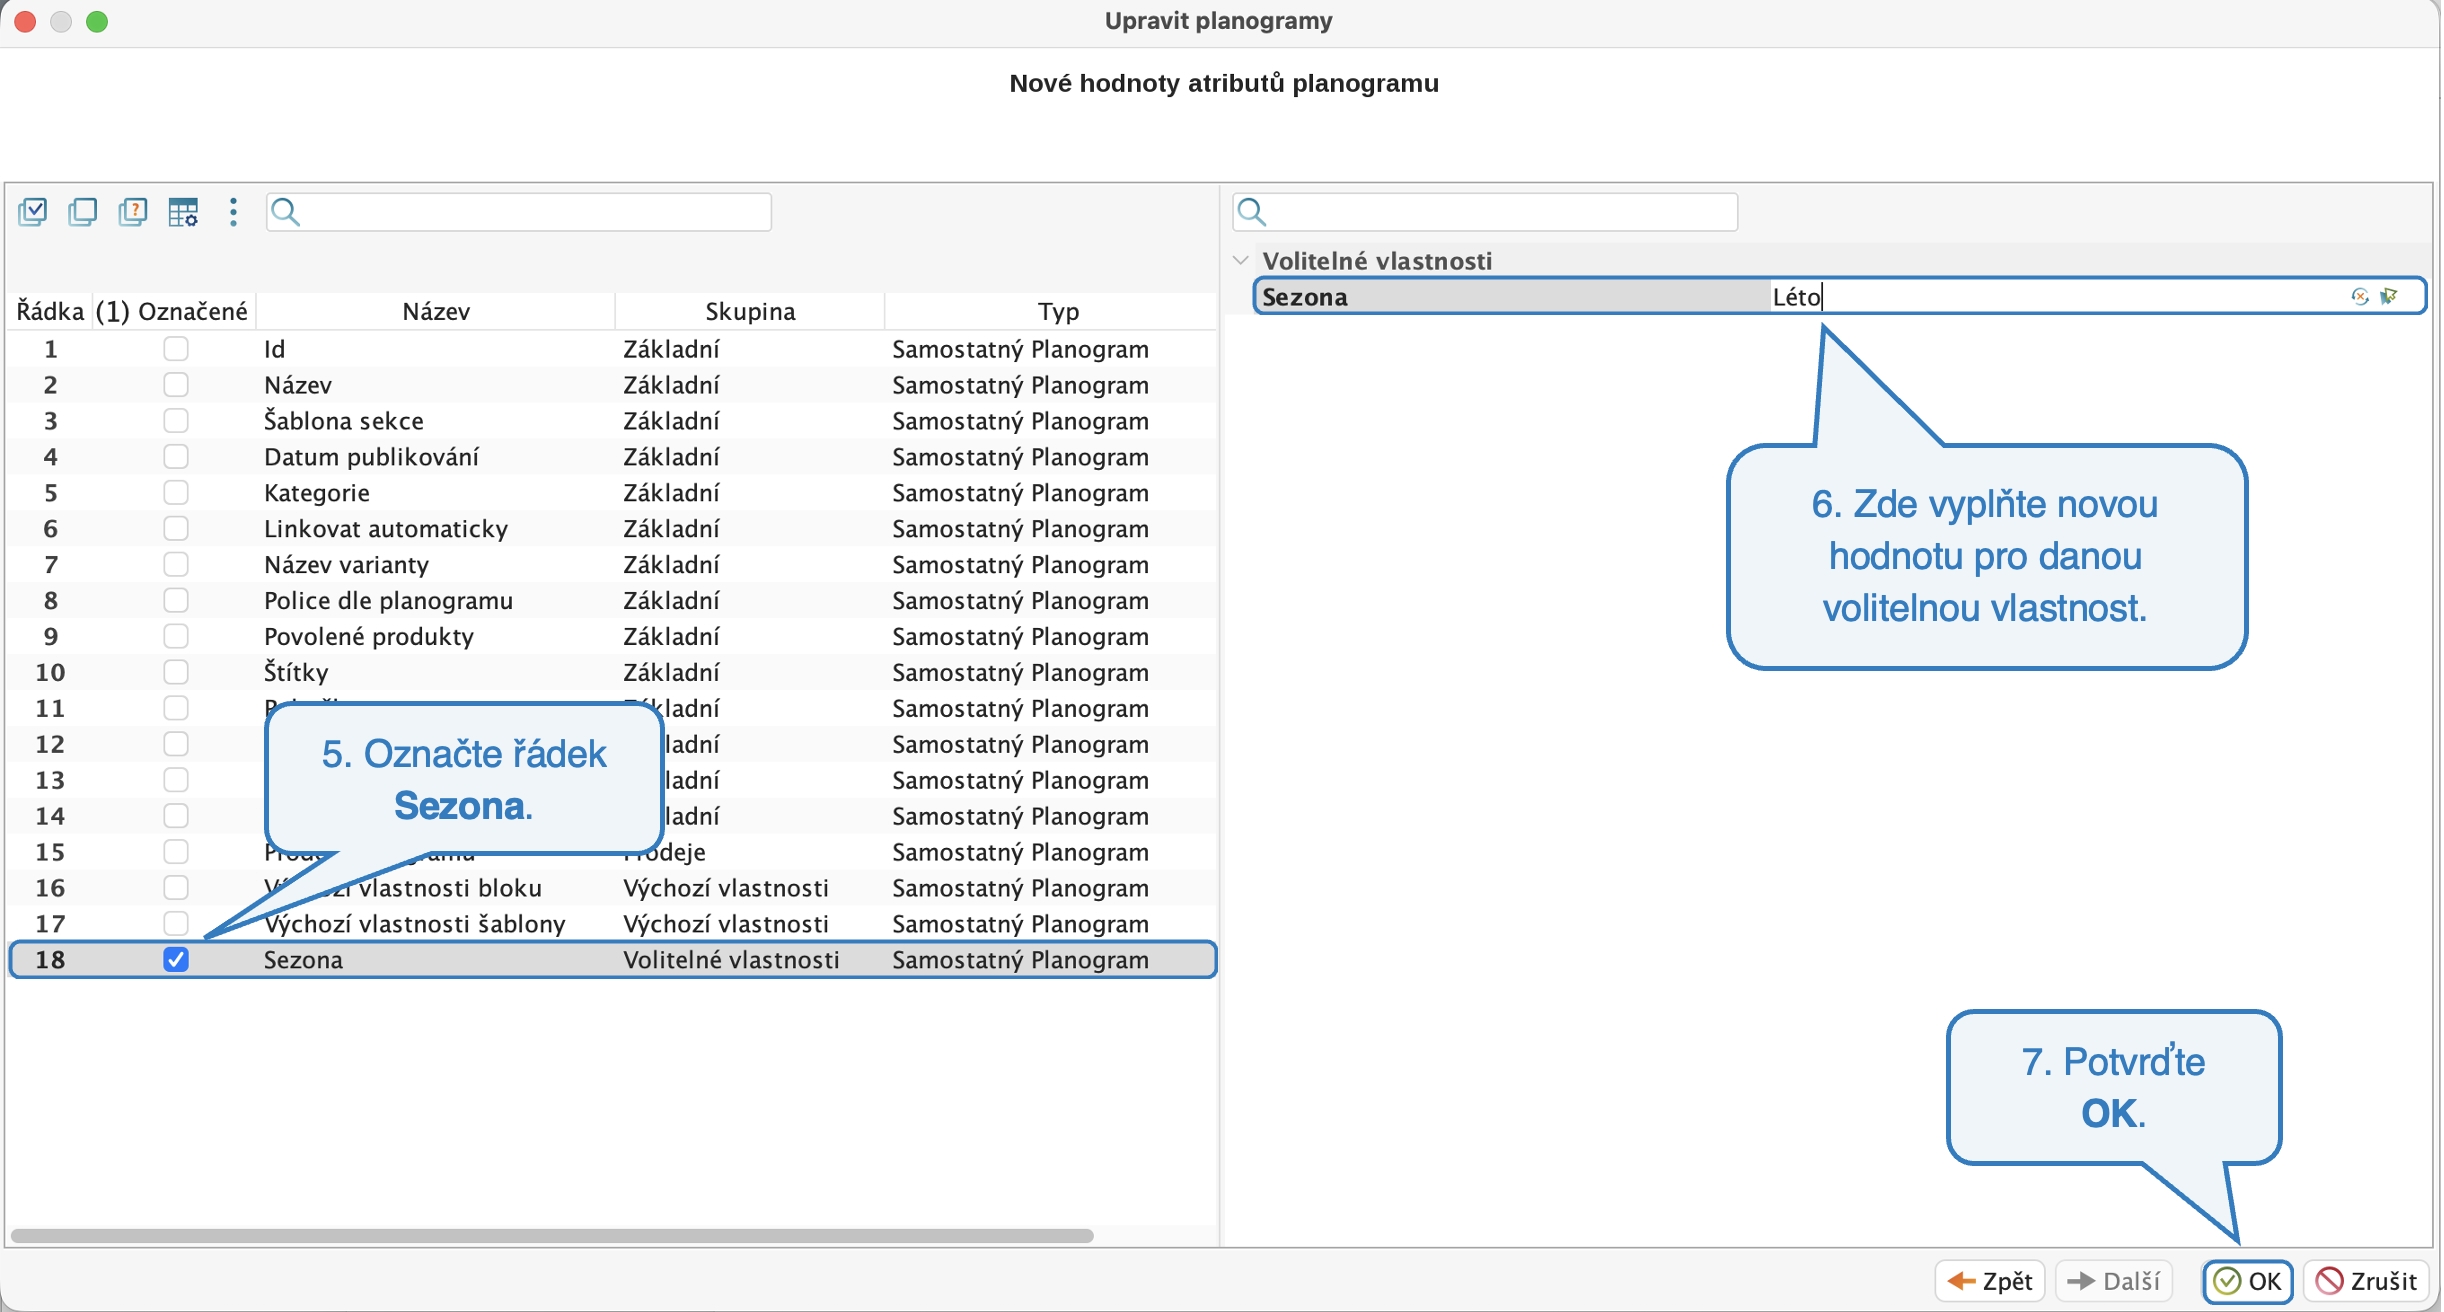Click the red prohibited icon on Zrušit
The height and width of the screenshot is (1312, 2444).
(2330, 1281)
